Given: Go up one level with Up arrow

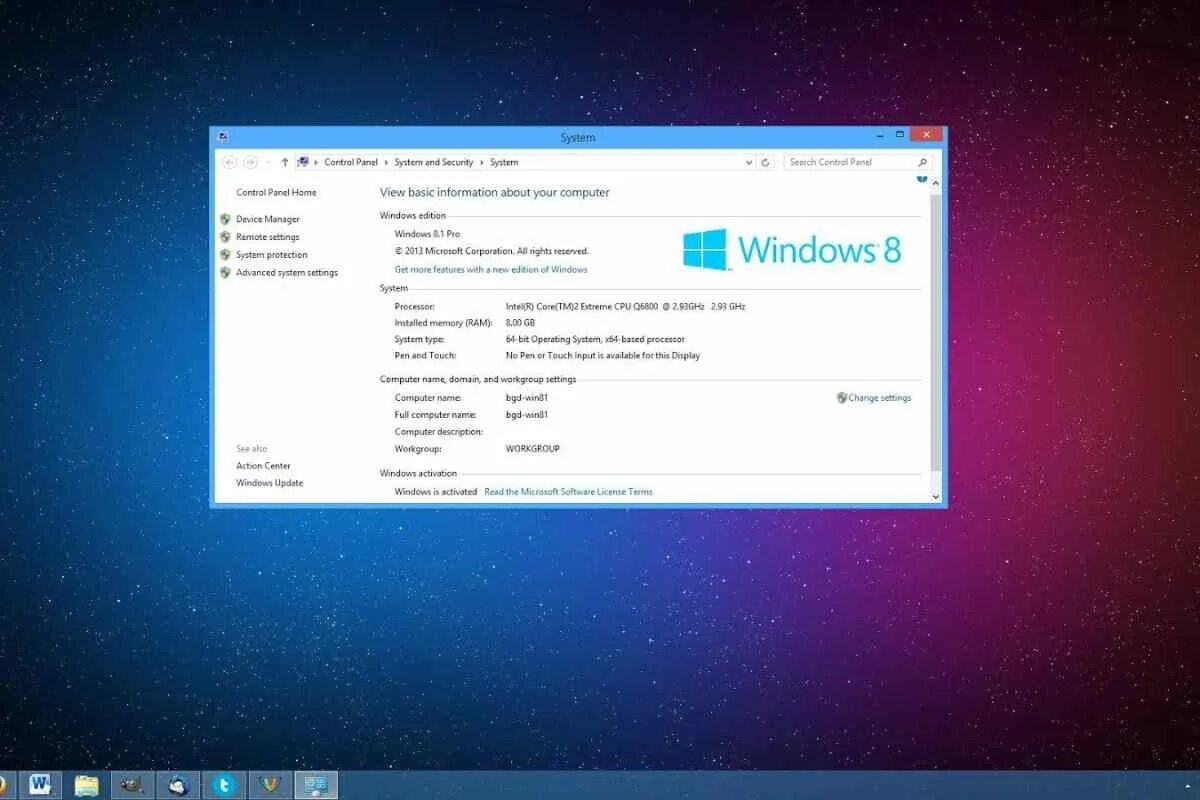Looking at the screenshot, I should [285, 162].
